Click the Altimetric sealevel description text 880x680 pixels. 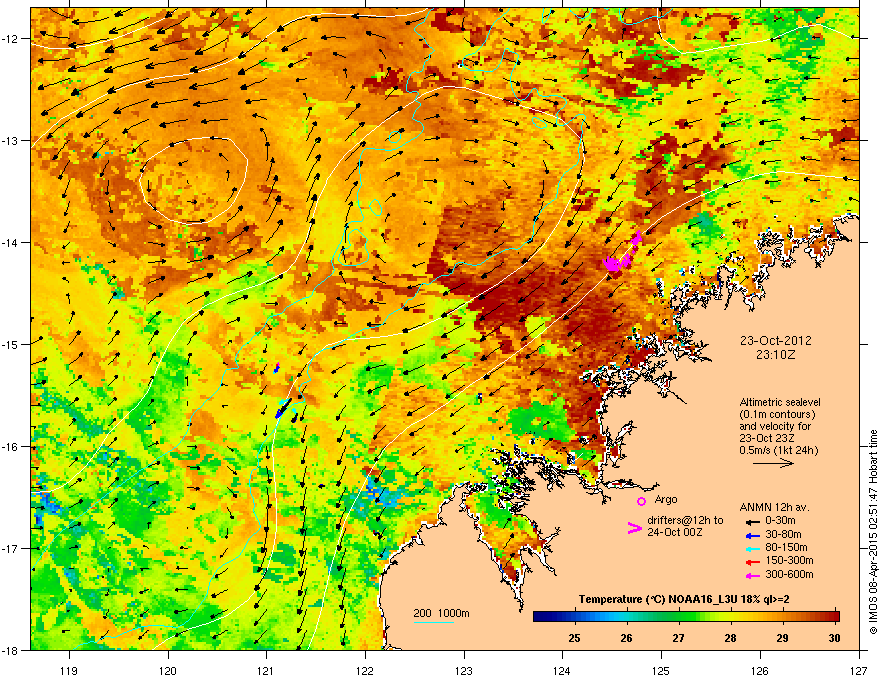779,426
